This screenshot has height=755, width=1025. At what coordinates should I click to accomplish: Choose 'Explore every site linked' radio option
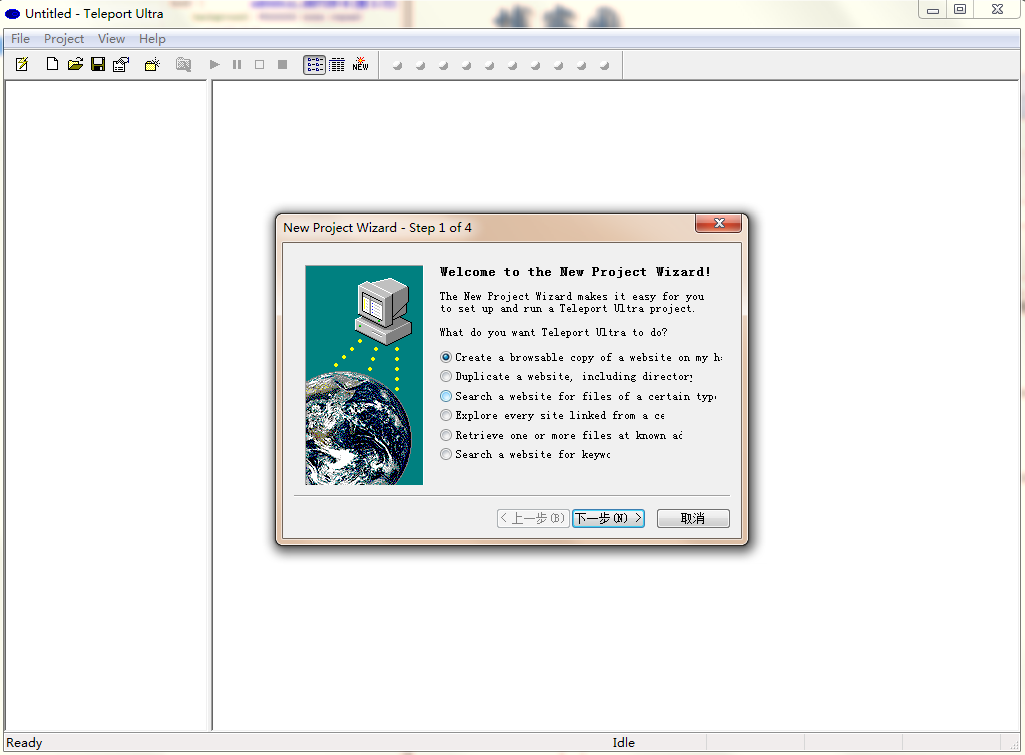(446, 416)
